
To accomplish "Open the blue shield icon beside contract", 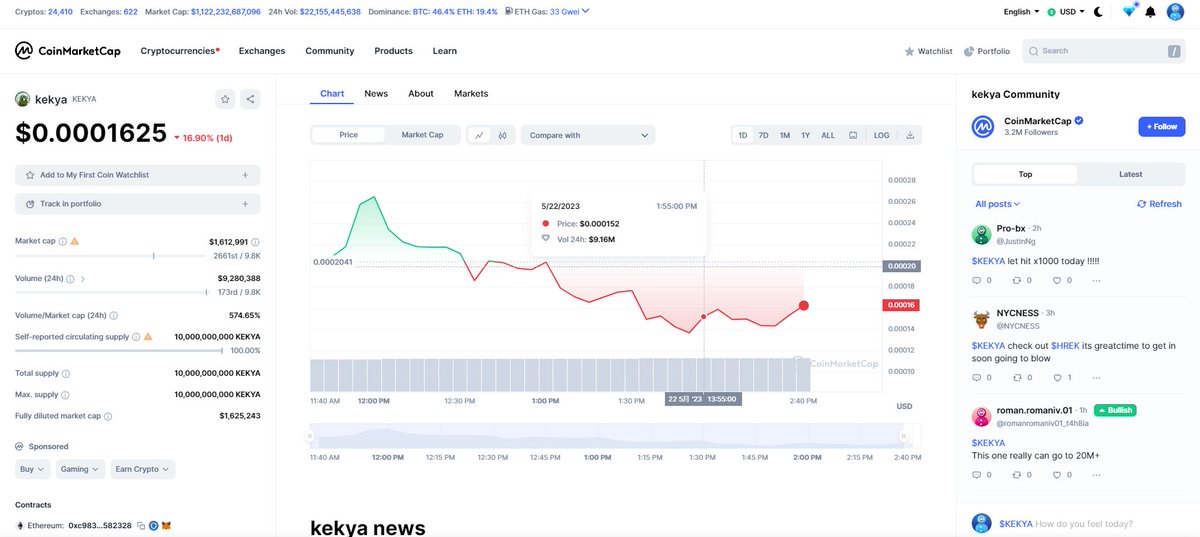I will [154, 525].
